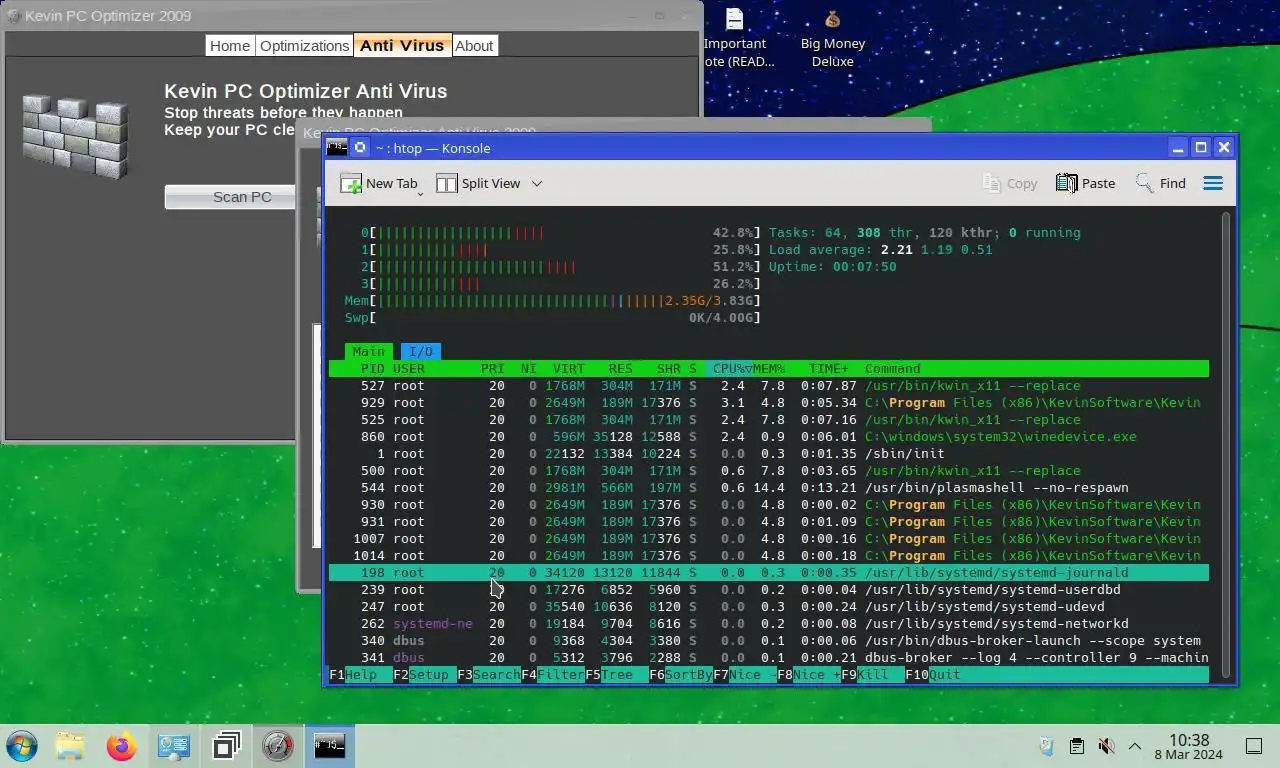This screenshot has height=768, width=1280.
Task: Select the /usr/bin/plasmashell --no-respawn row
Action: [769, 487]
